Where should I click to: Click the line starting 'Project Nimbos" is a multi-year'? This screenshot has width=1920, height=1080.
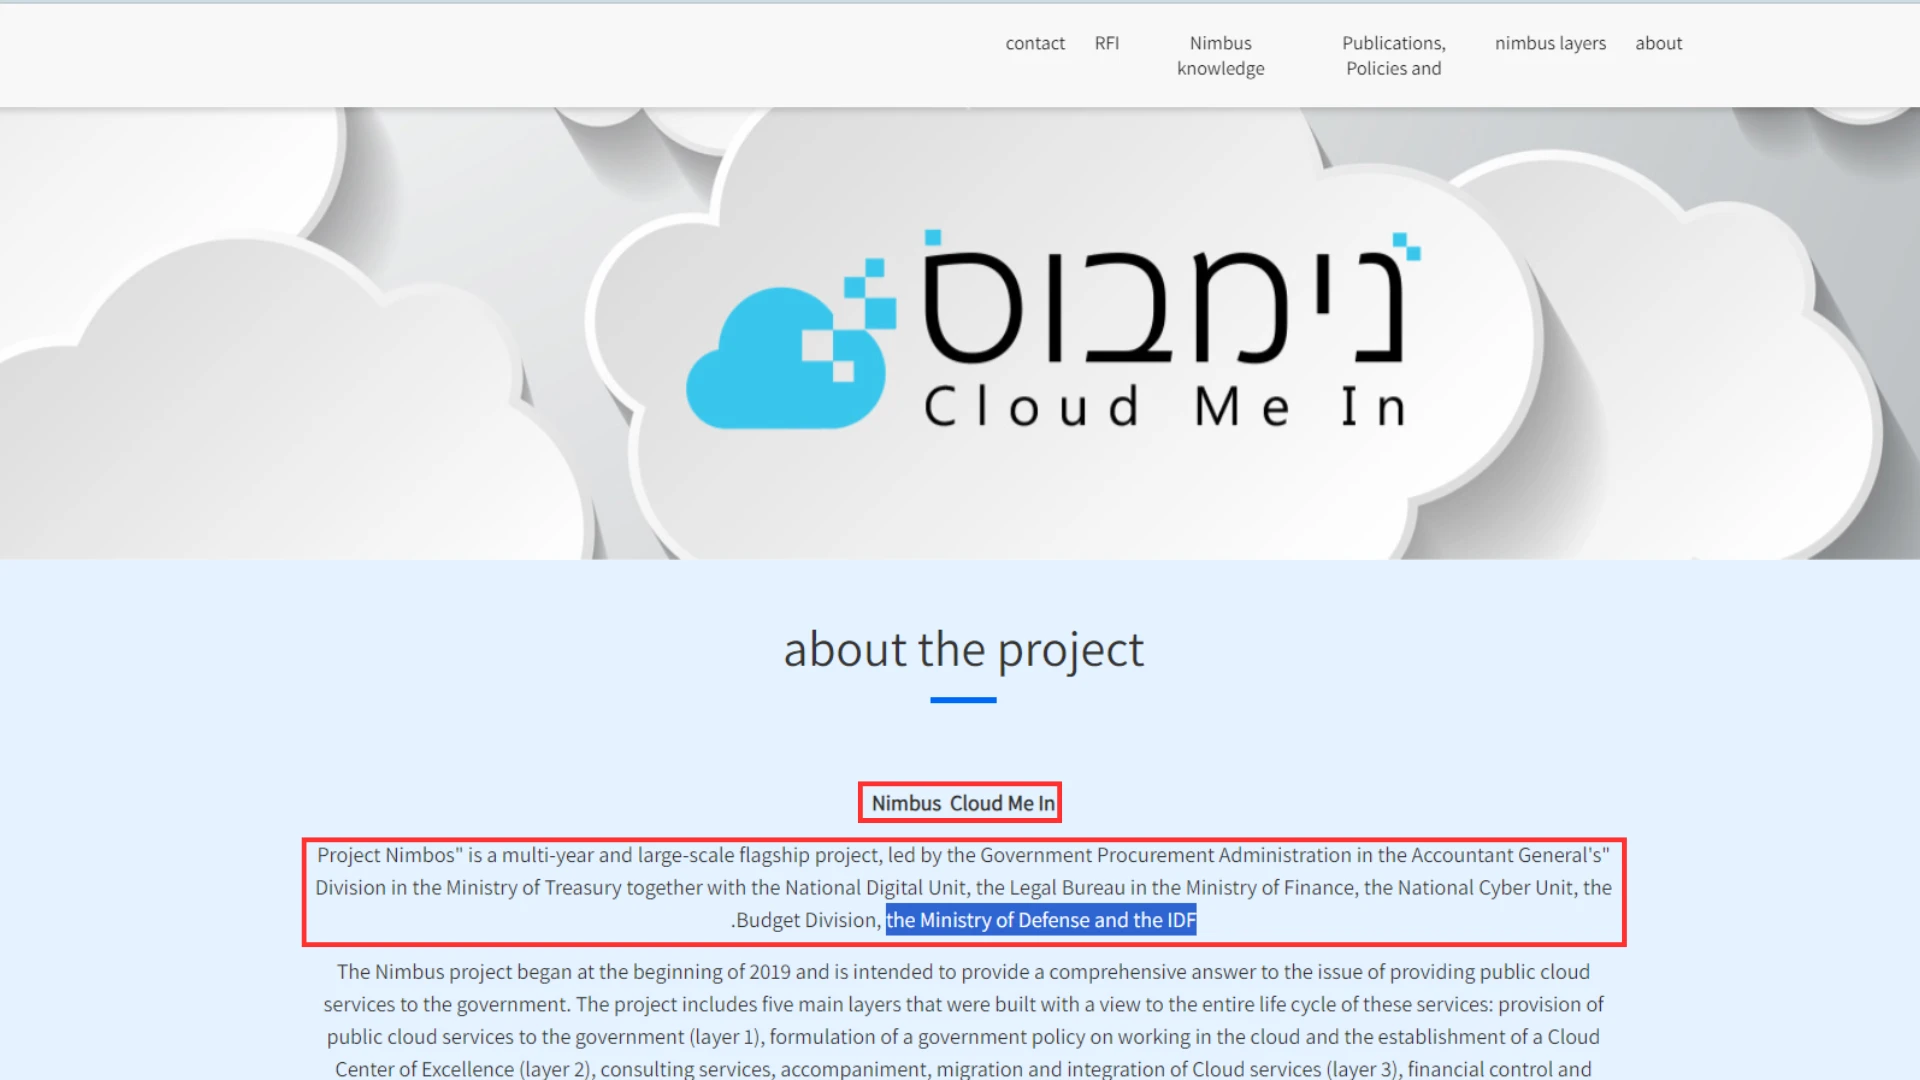(x=963, y=855)
